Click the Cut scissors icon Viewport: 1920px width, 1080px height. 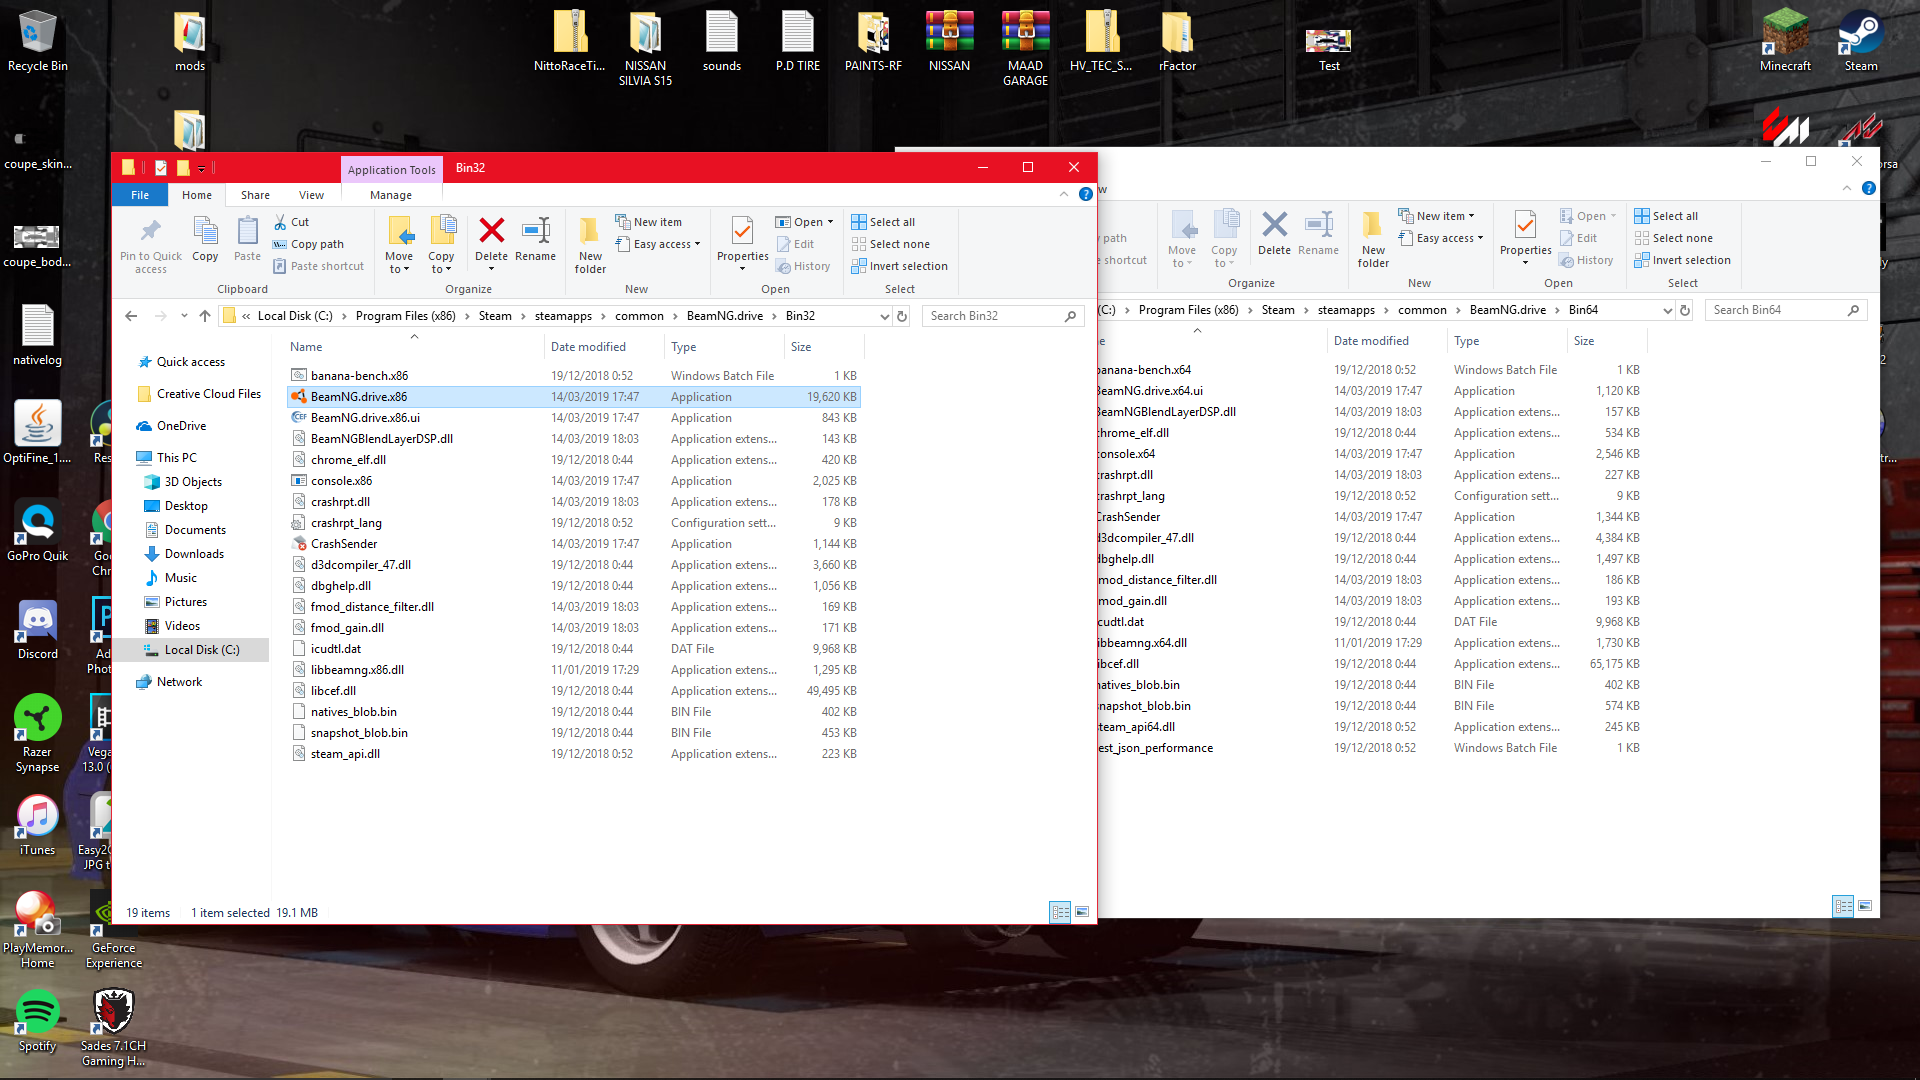(281, 222)
